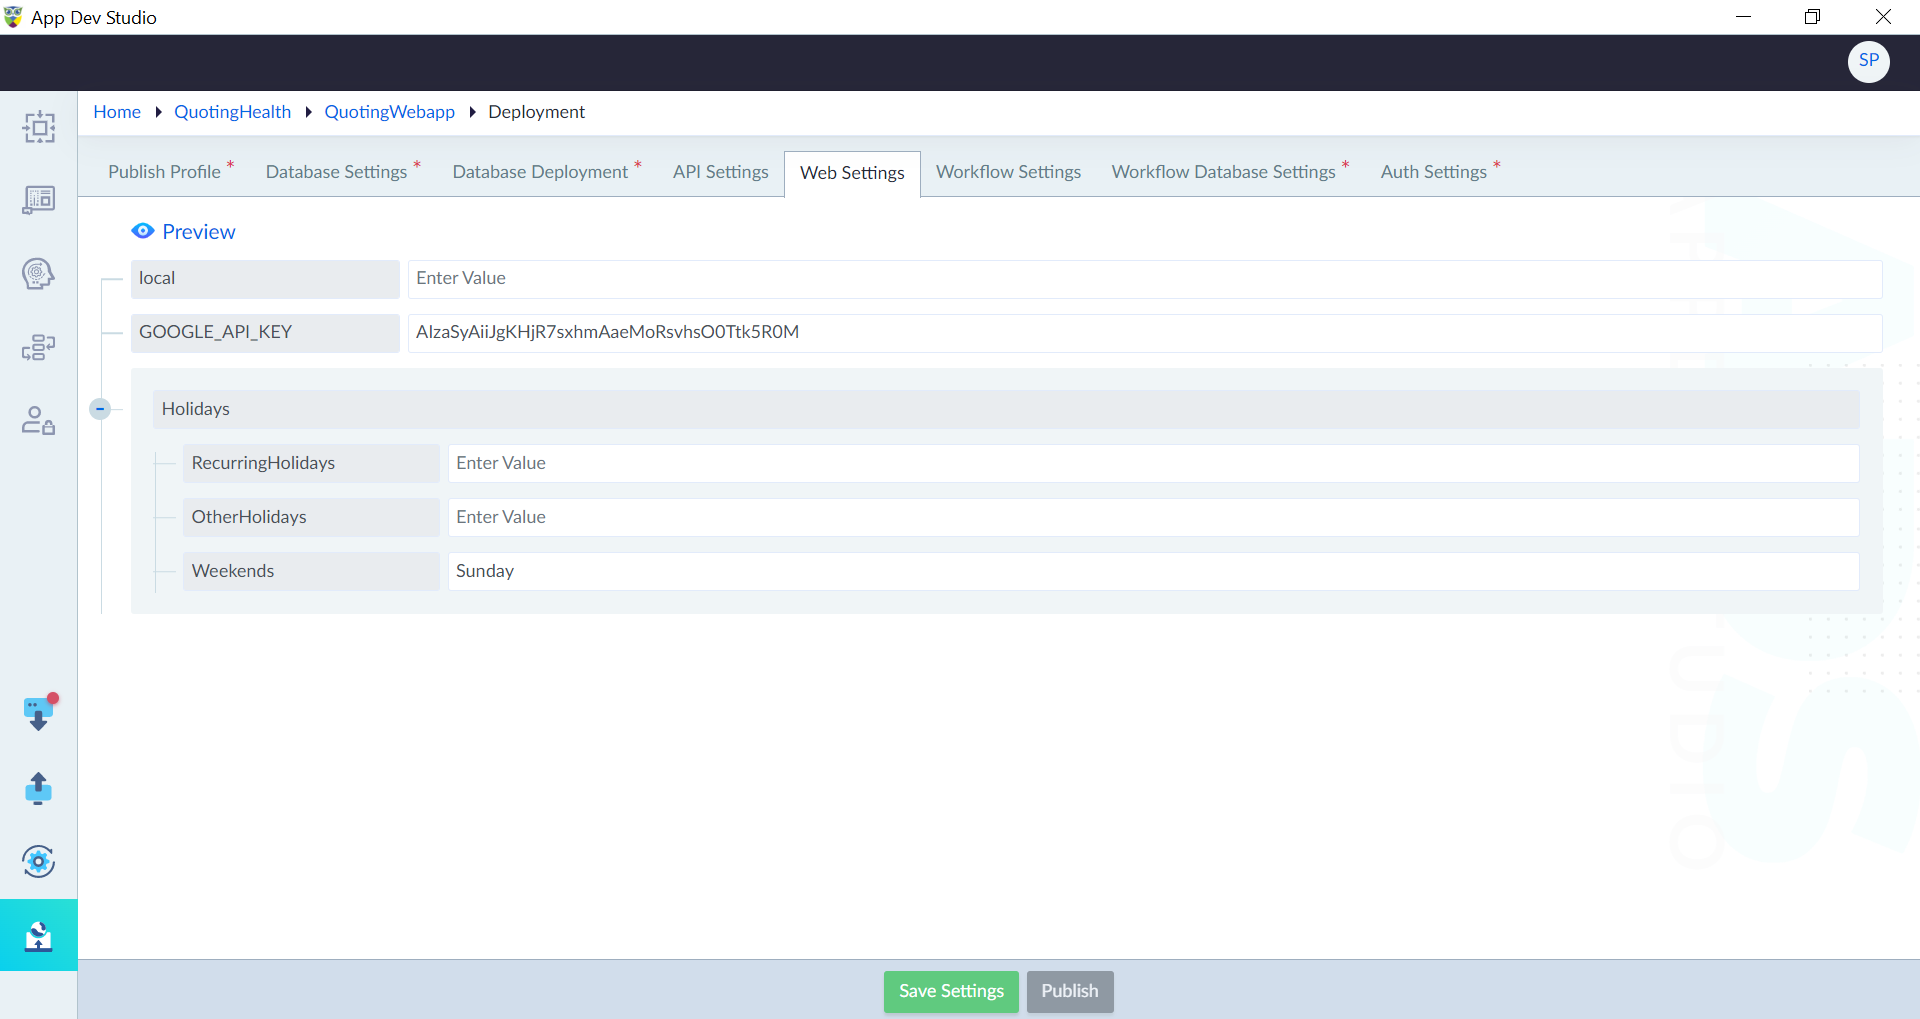Open the upload arrow sidebar icon

(x=39, y=788)
